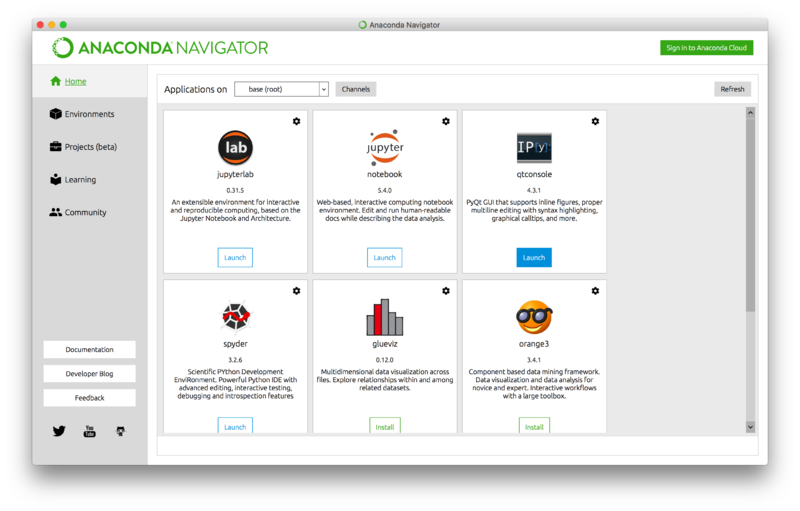The width and height of the screenshot is (800, 511).
Task: Click the Environments cube icon
Action: click(x=56, y=114)
